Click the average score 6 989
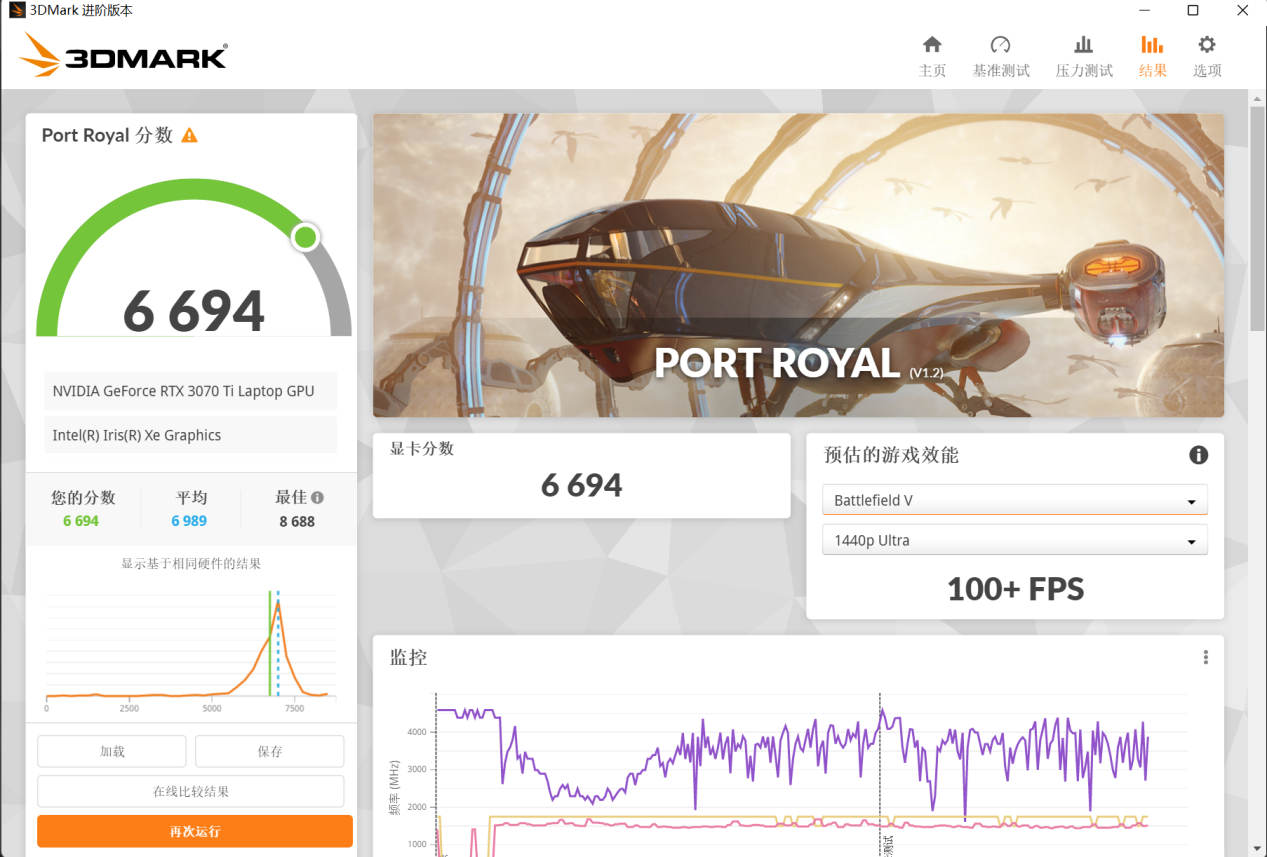 pos(189,521)
